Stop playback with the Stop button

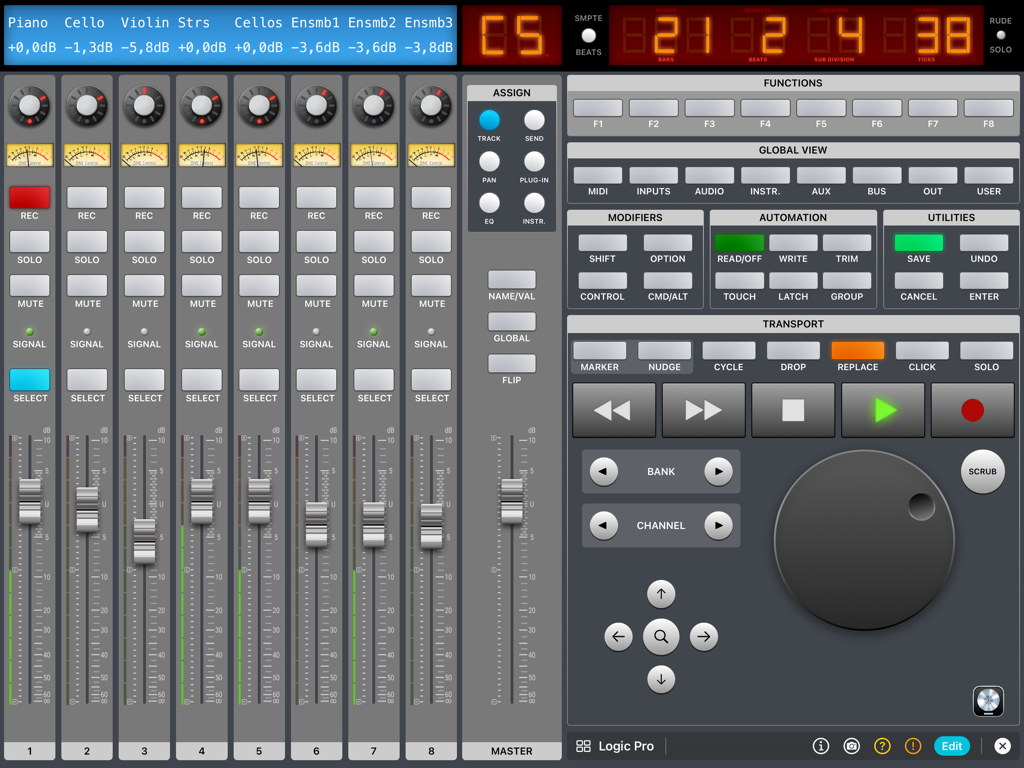pyautogui.click(x=793, y=408)
